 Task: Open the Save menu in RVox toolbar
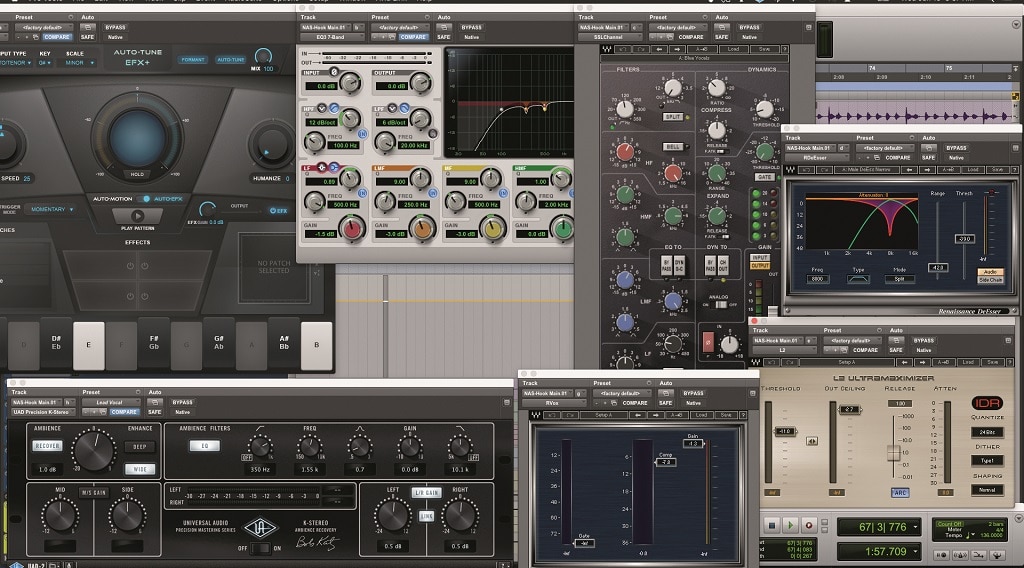(x=726, y=415)
